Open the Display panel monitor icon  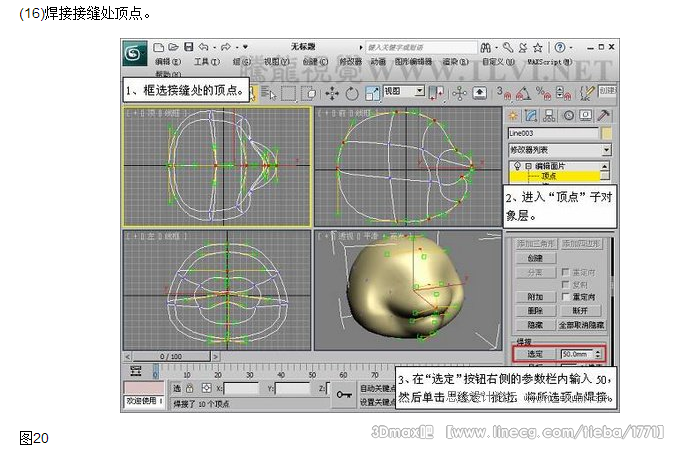click(586, 116)
